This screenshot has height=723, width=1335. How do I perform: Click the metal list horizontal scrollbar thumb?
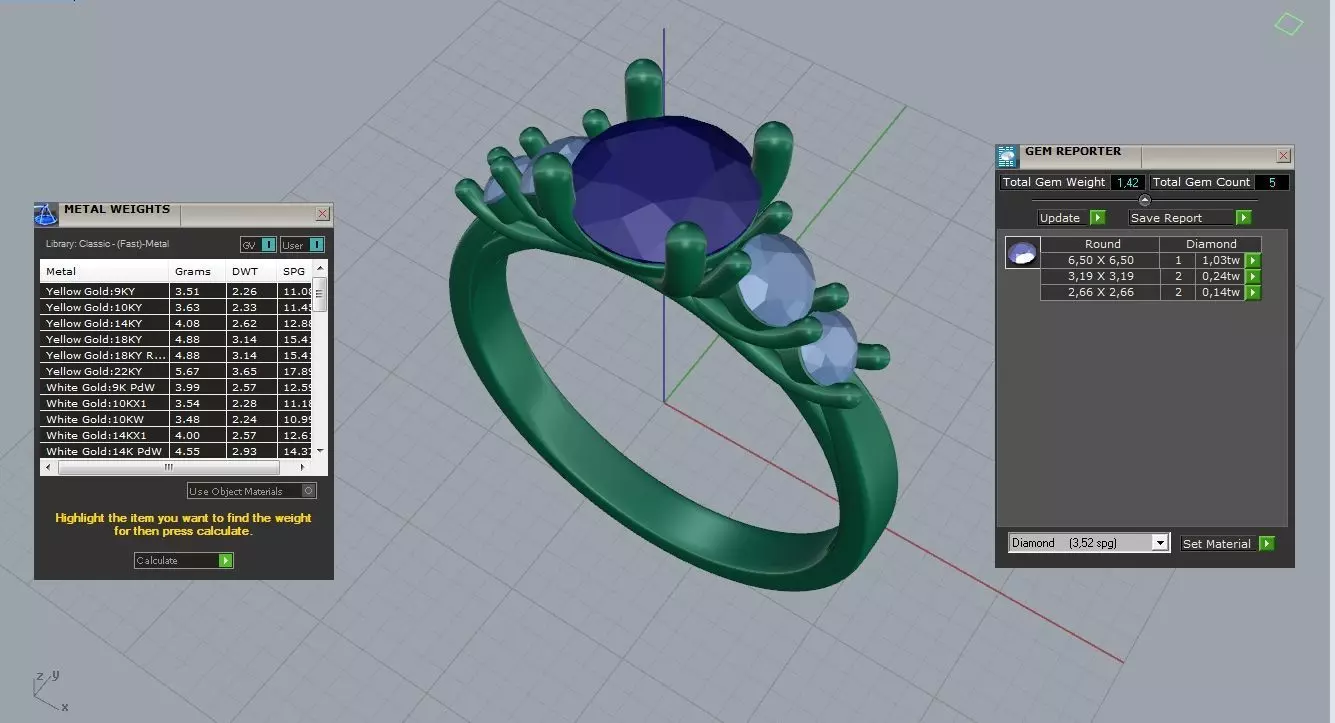tap(167, 467)
